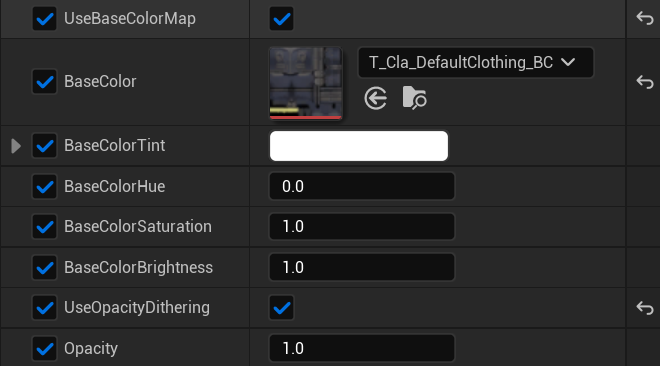
Task: Edit the BaseColorSaturation value field
Action: coord(362,226)
